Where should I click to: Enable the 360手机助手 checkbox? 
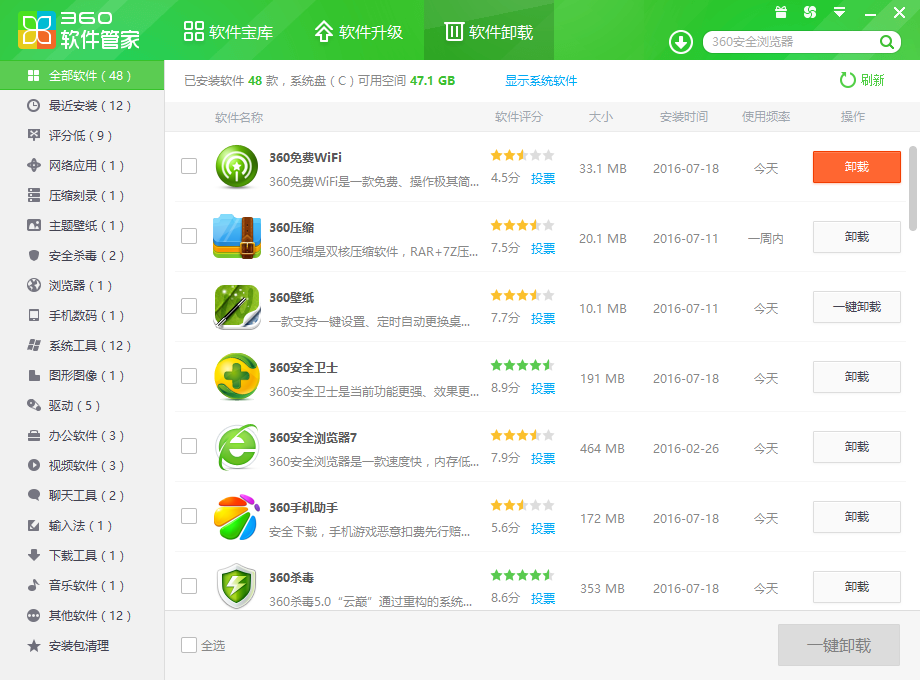pos(189,516)
